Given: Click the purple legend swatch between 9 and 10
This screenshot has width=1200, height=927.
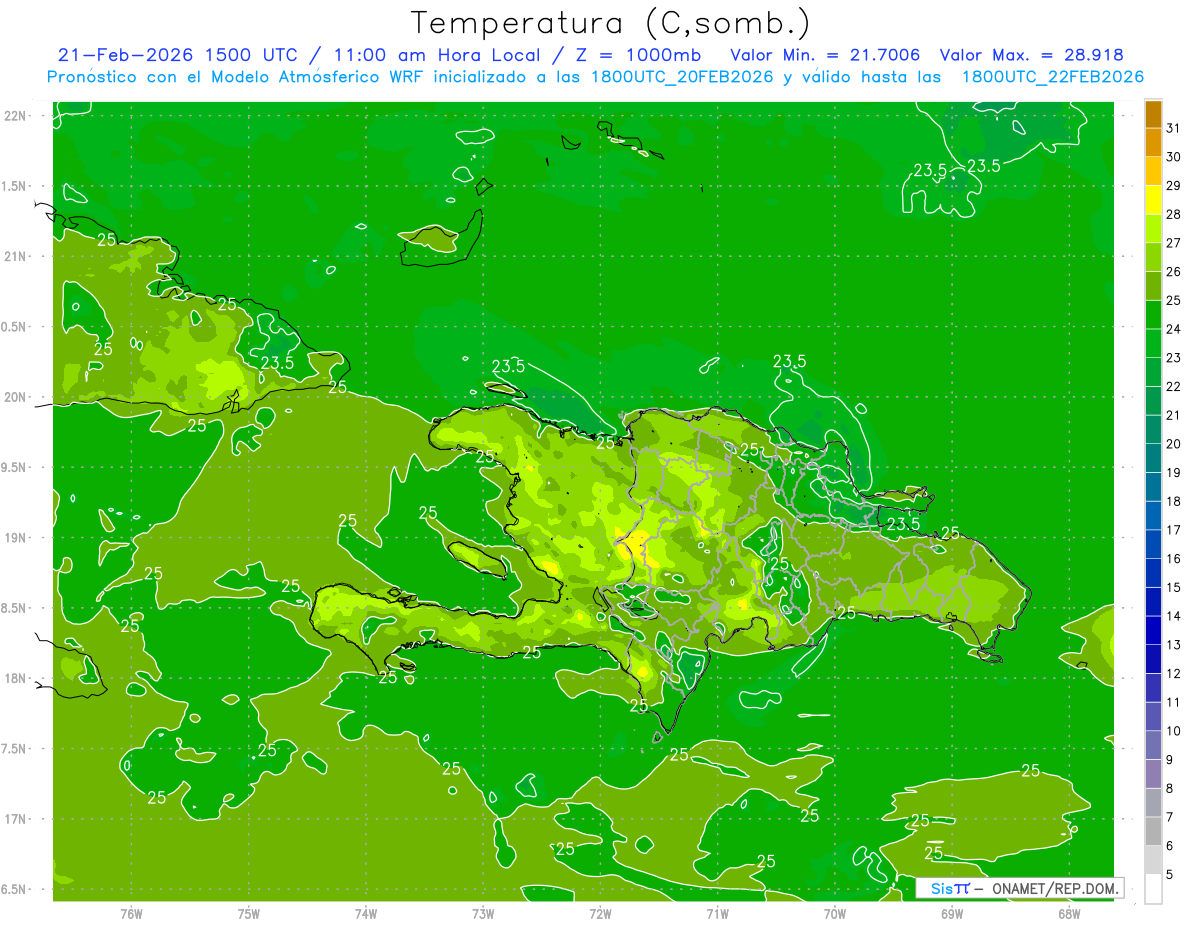Looking at the screenshot, I should click(x=1153, y=745).
